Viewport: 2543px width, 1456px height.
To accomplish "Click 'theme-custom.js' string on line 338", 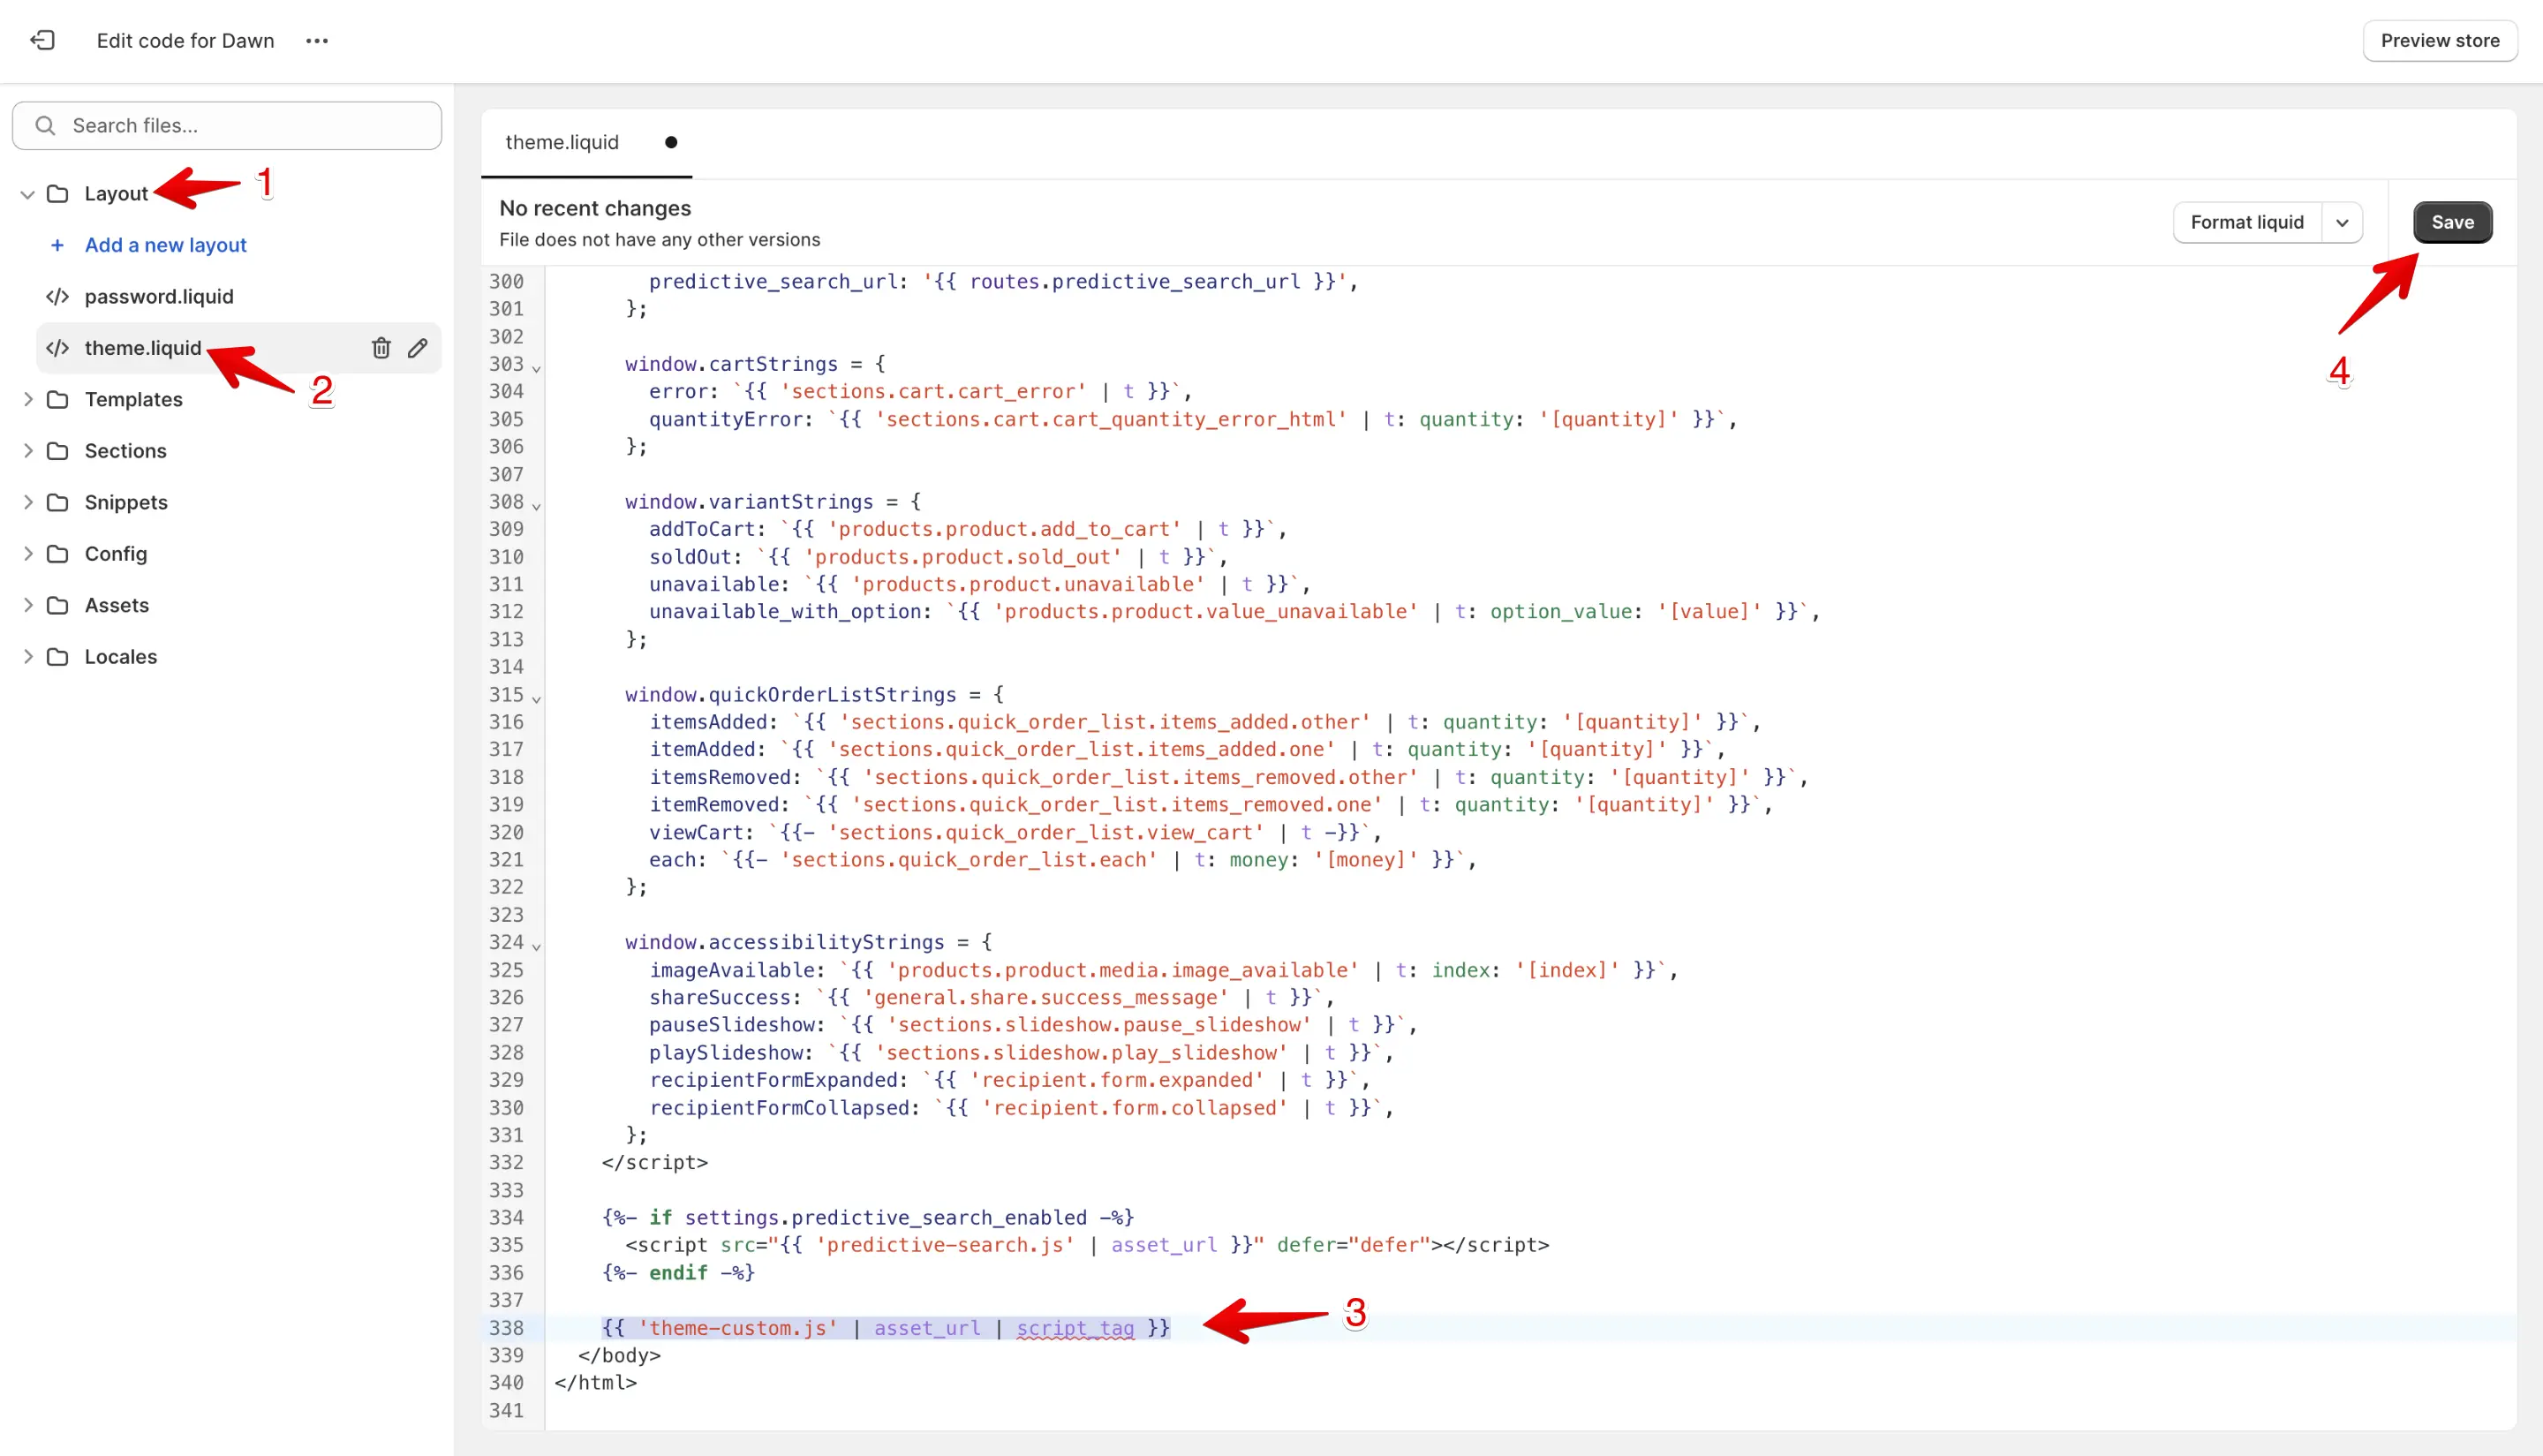I will (738, 1328).
